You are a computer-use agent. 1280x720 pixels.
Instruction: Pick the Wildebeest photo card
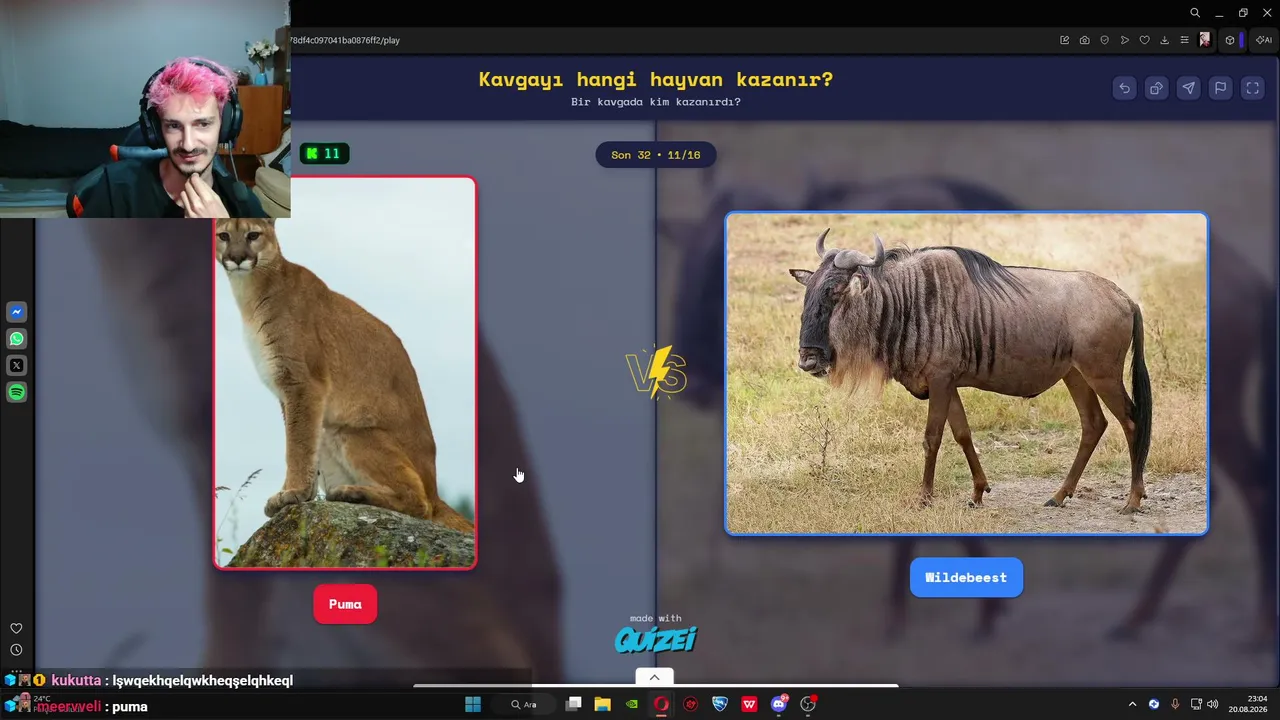click(x=966, y=373)
